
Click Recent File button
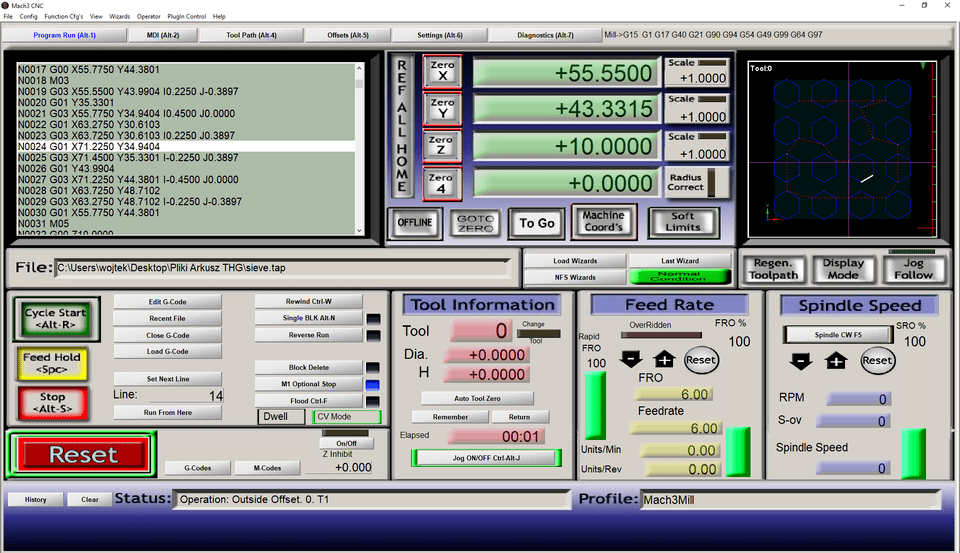167,318
